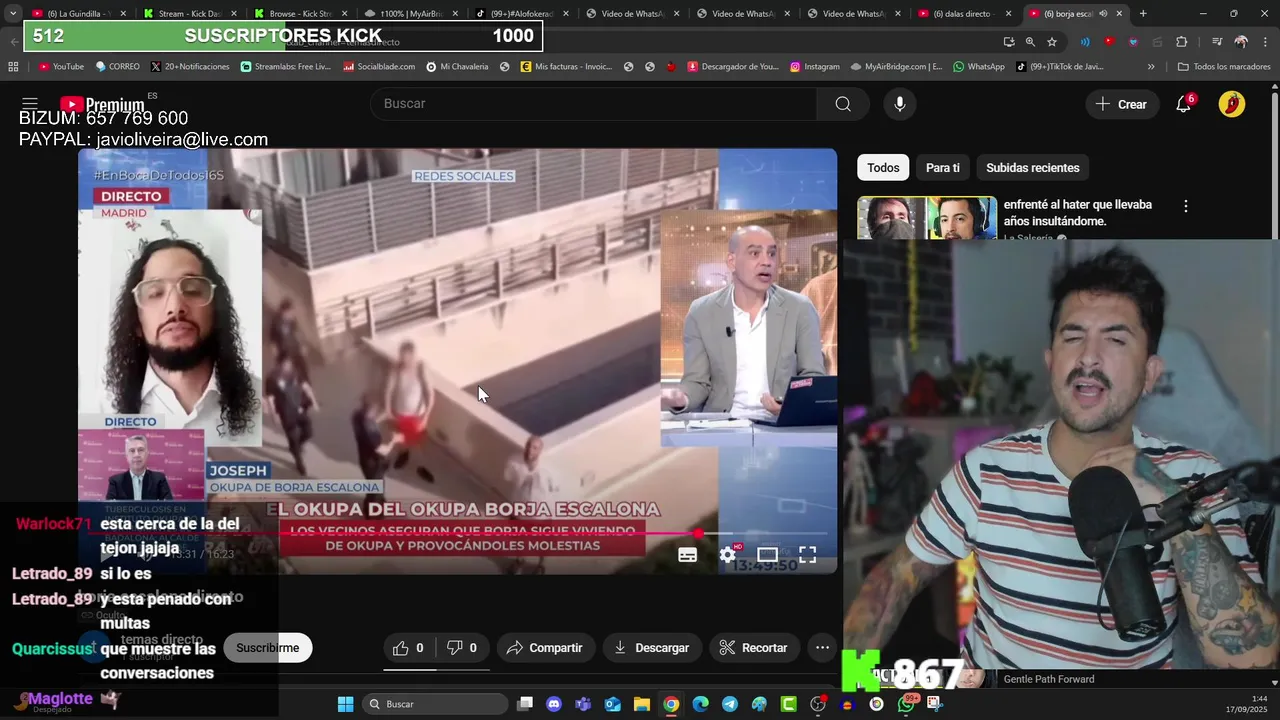Click the Suscribirme button
The height and width of the screenshot is (720, 1280).
click(267, 648)
